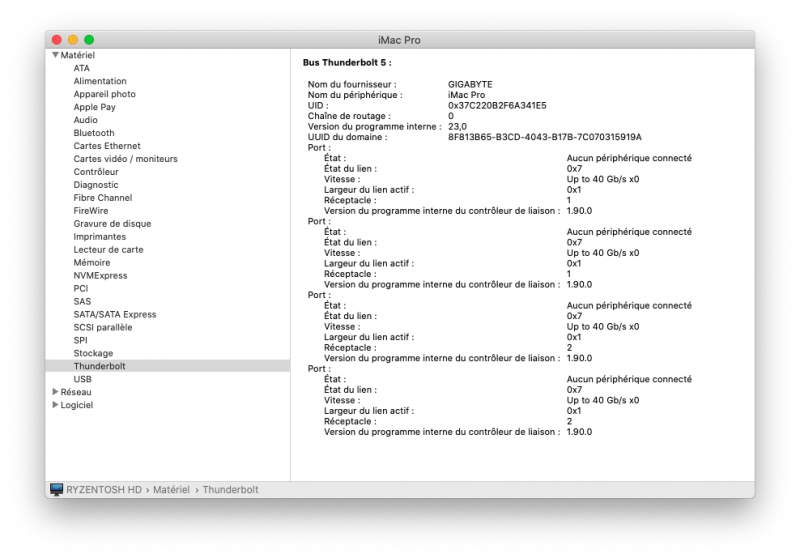
Task: Select ATA in the sidebar
Action: pyautogui.click(x=82, y=68)
